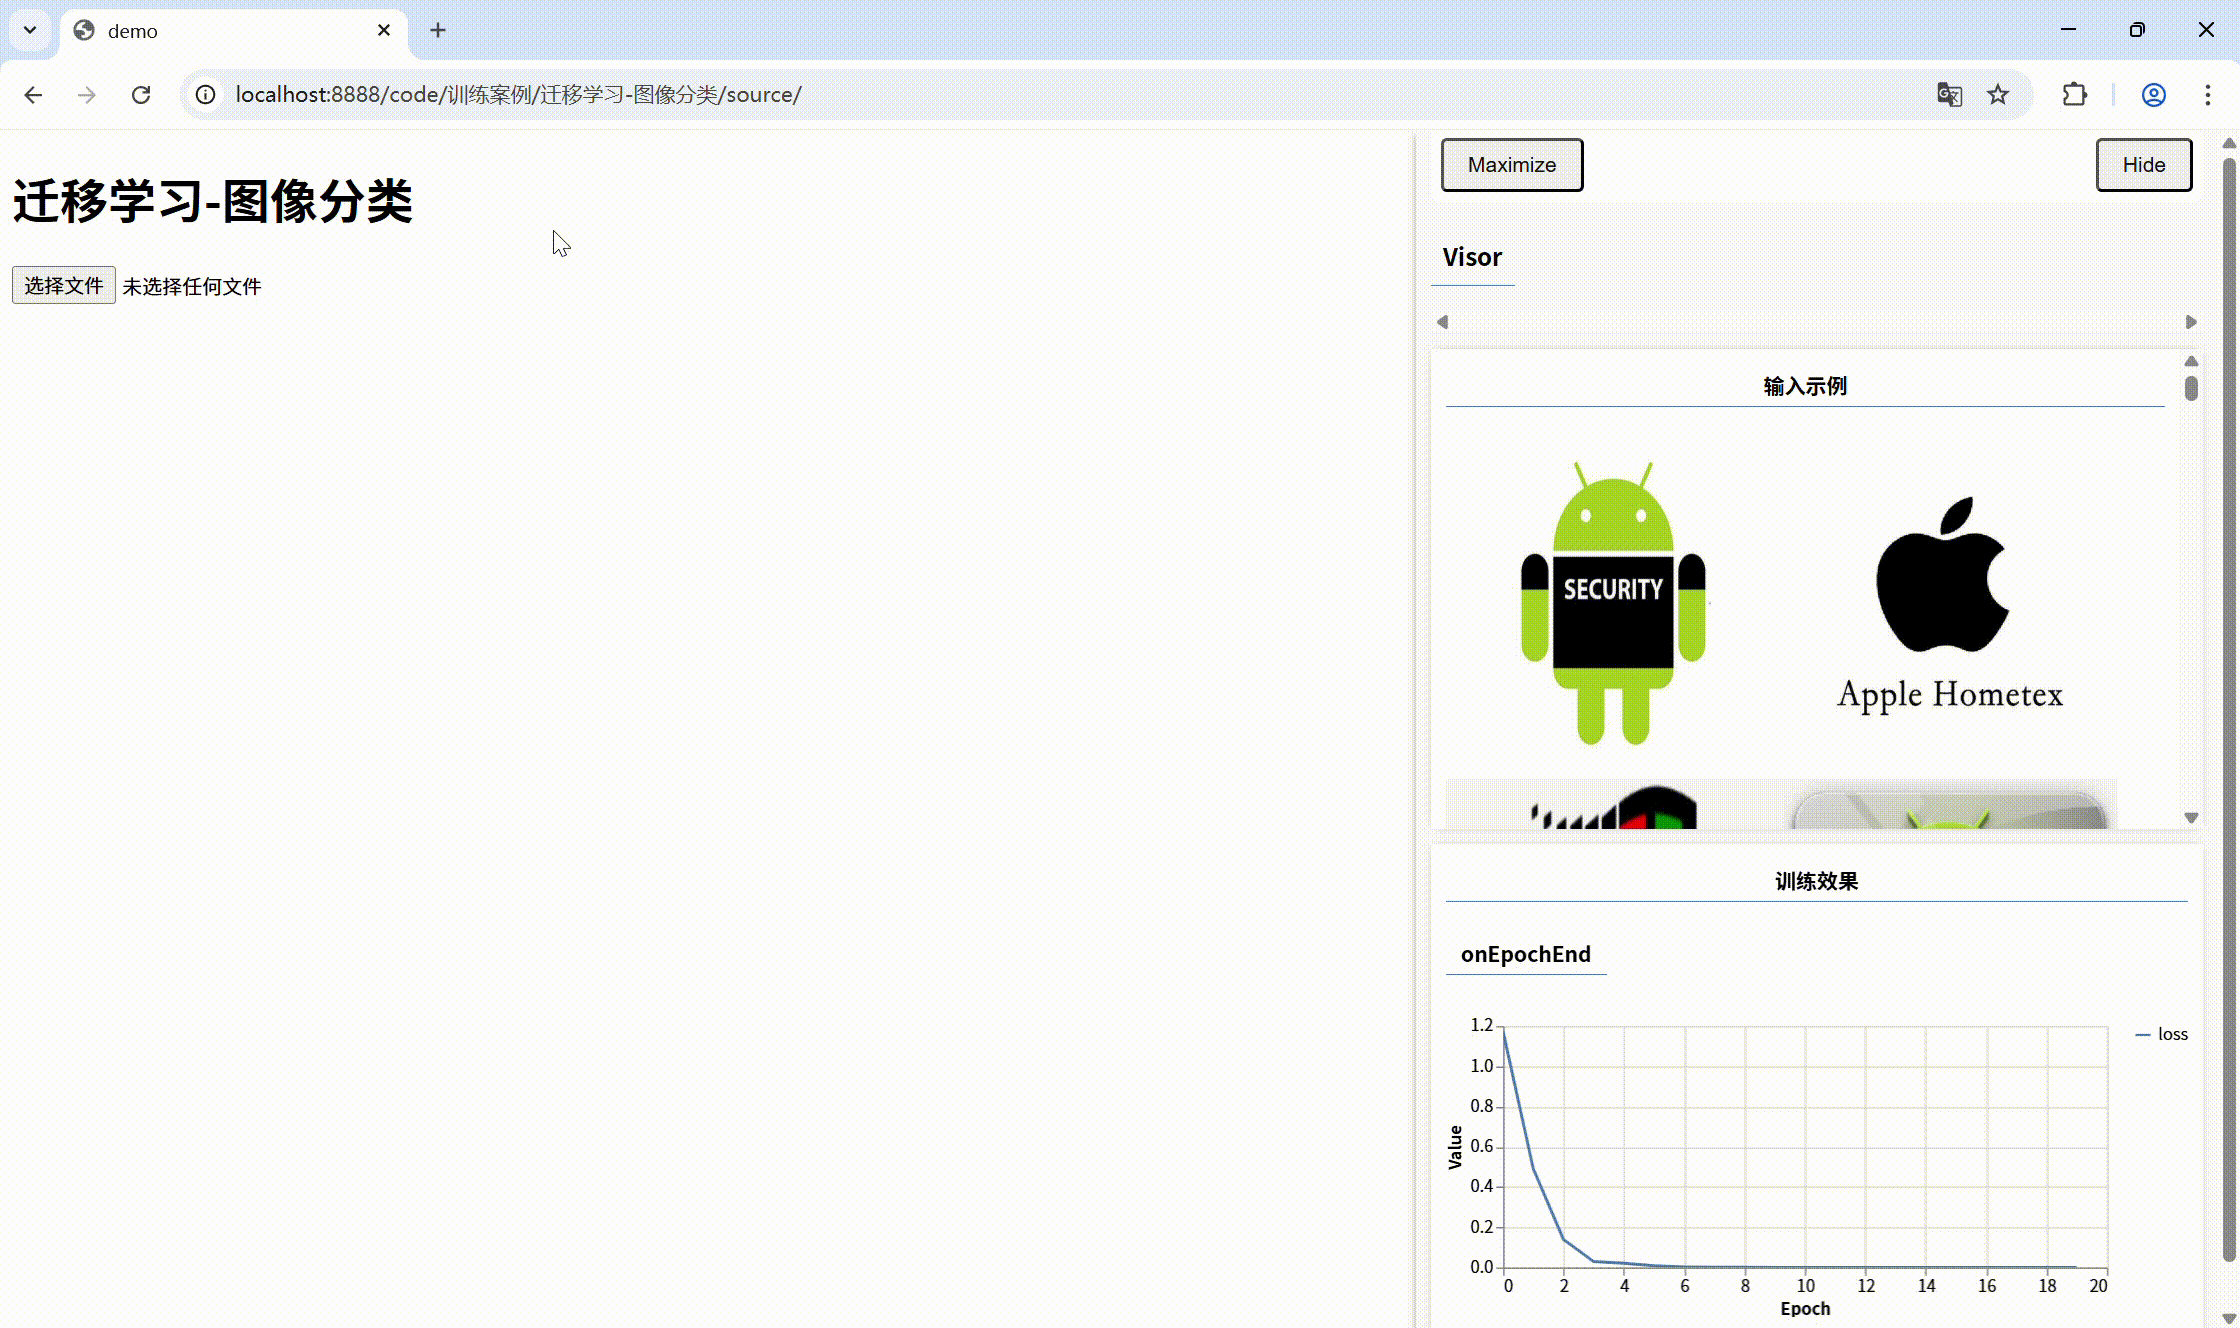
Task: Click the 选择文件 file chooser button
Action: click(64, 286)
